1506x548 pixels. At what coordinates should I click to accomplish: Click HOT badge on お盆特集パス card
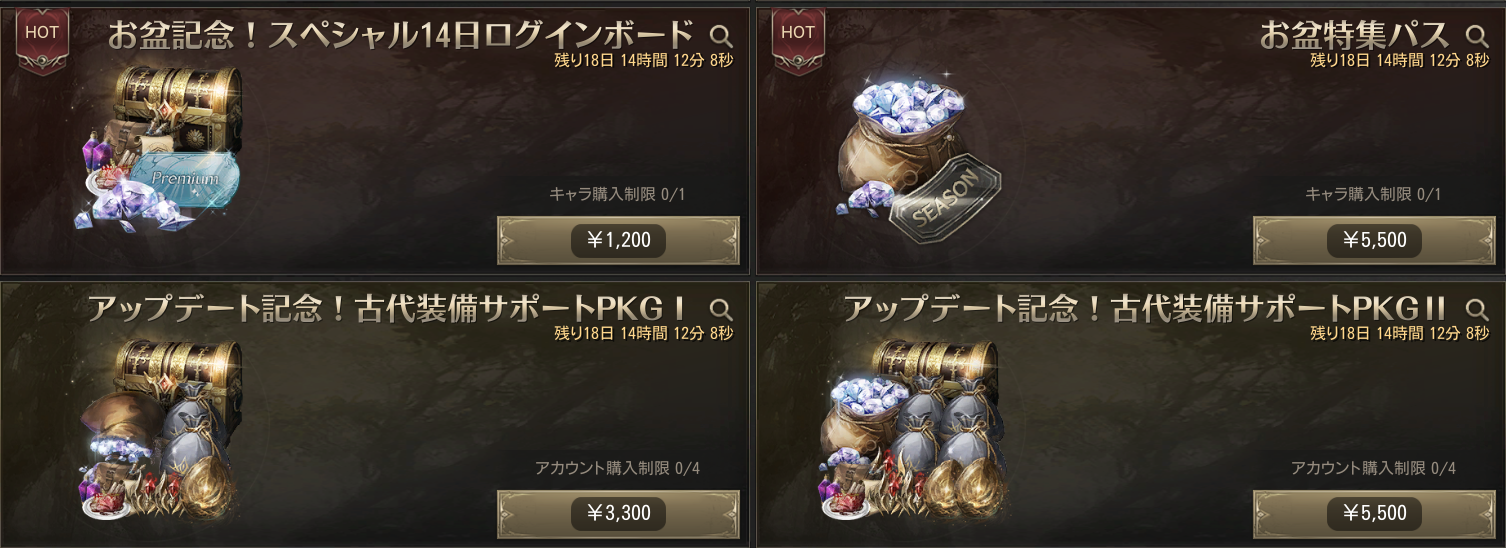(x=797, y=38)
